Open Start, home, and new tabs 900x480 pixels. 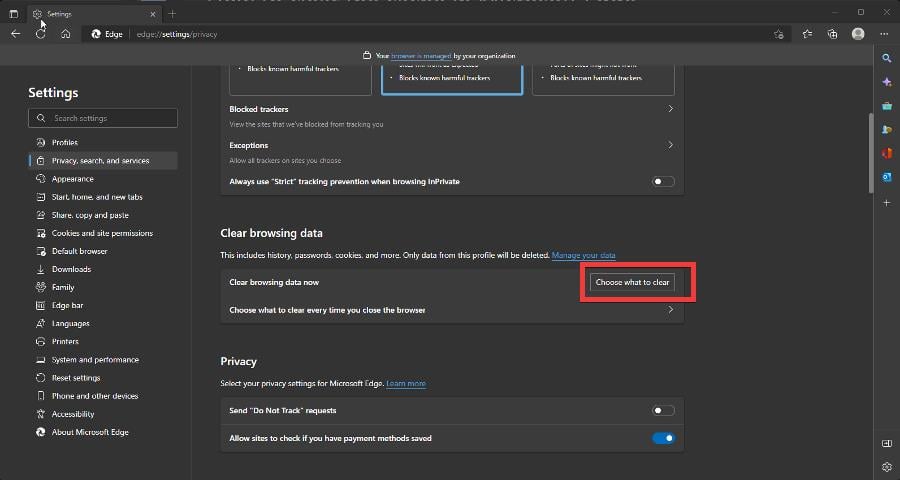click(x=103, y=197)
